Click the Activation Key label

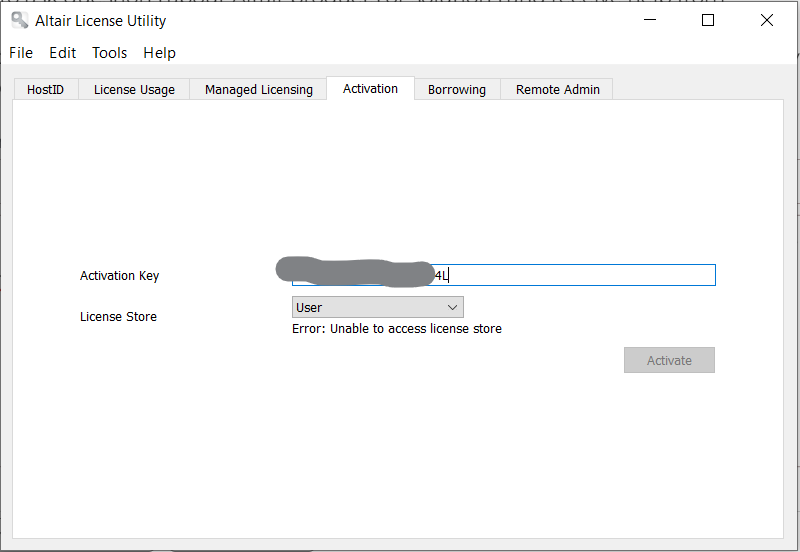[x=119, y=275]
